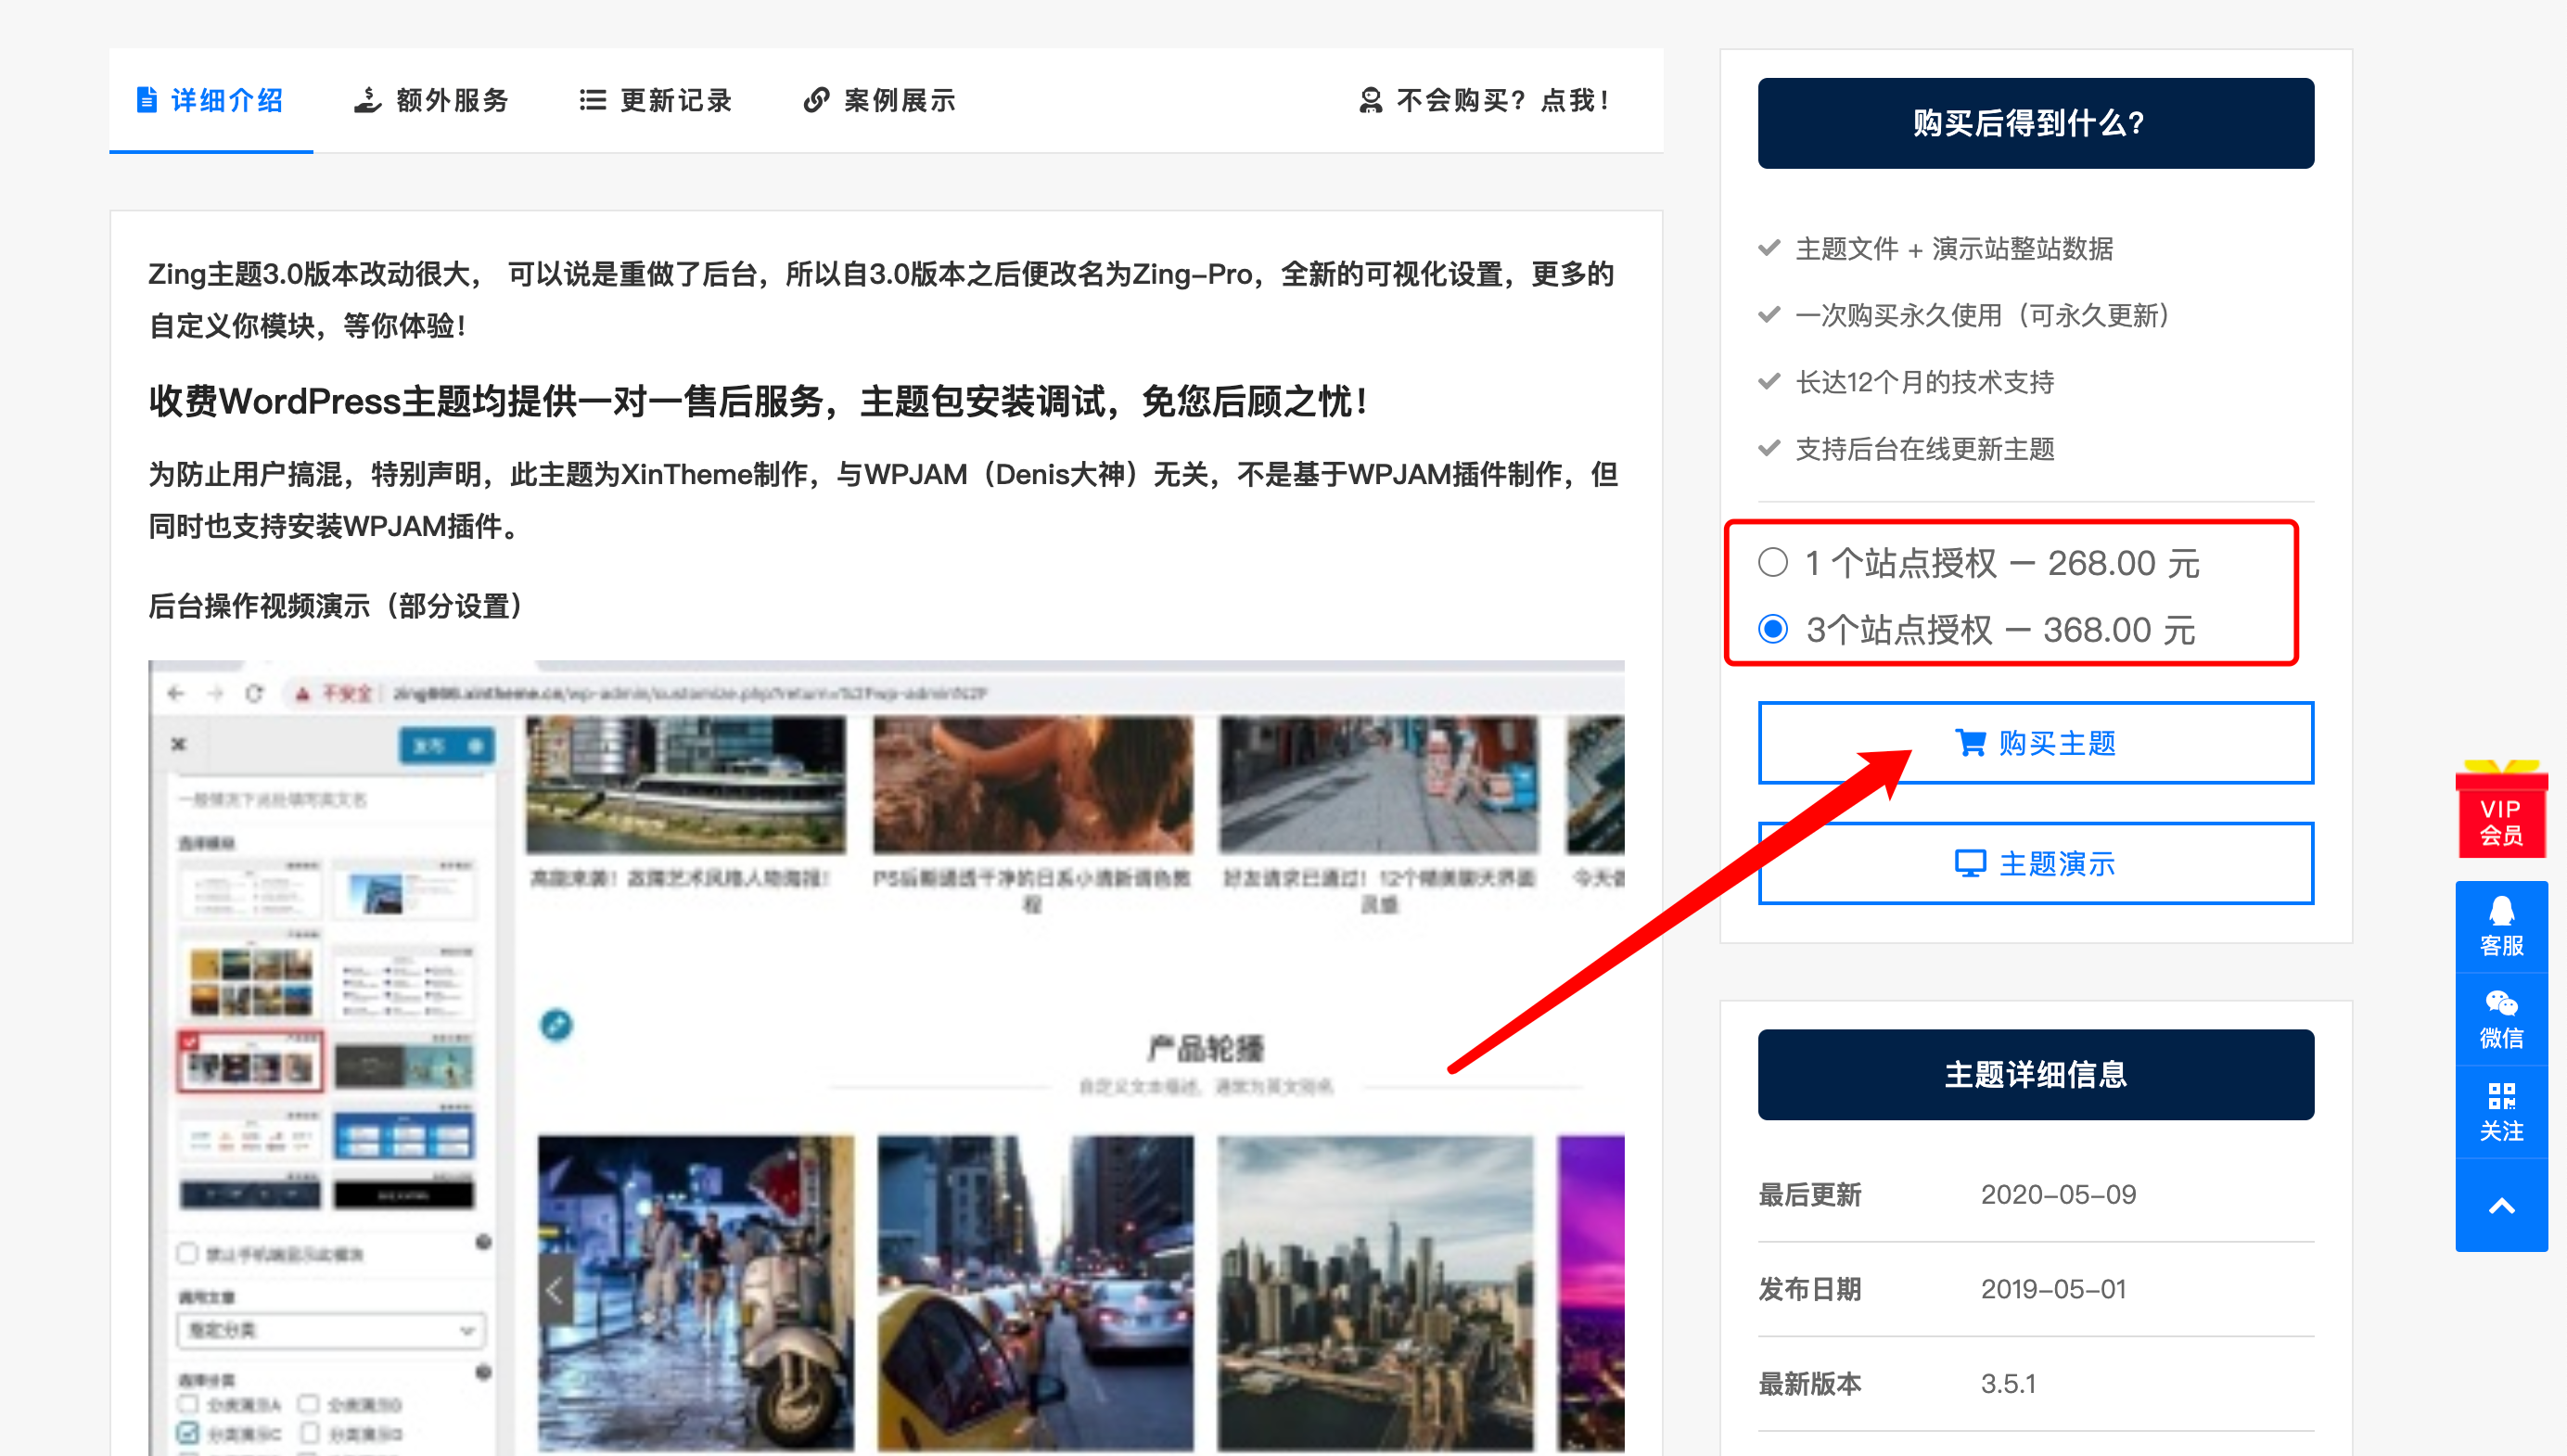Click the 最新版本 value 3.5.1
The height and width of the screenshot is (1456, 2567).
2008,1384
